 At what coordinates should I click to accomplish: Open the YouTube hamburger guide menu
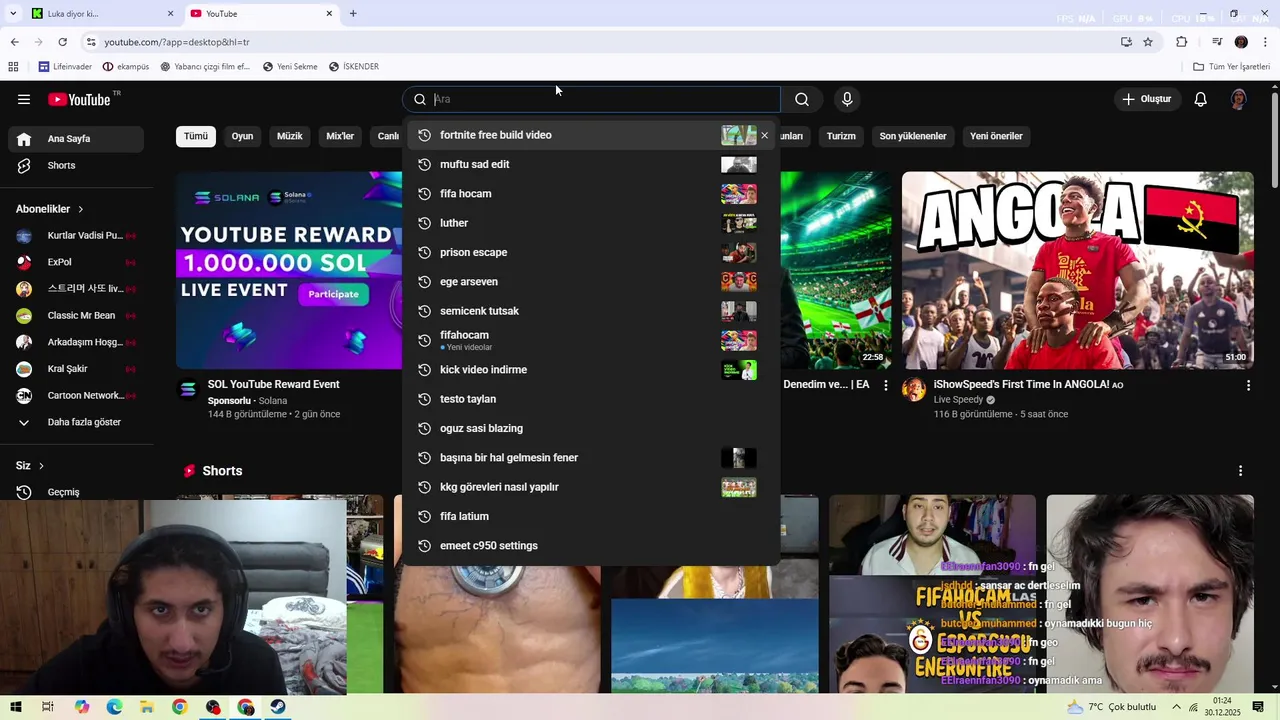pos(24,99)
